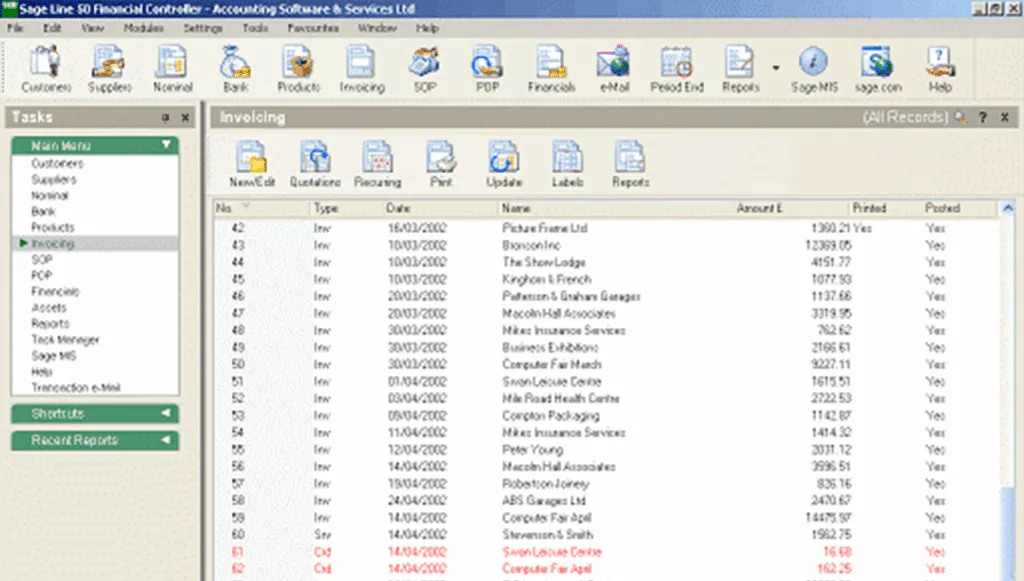Open the Bank toolbar icon
The image size is (1024, 581).
coord(235,69)
